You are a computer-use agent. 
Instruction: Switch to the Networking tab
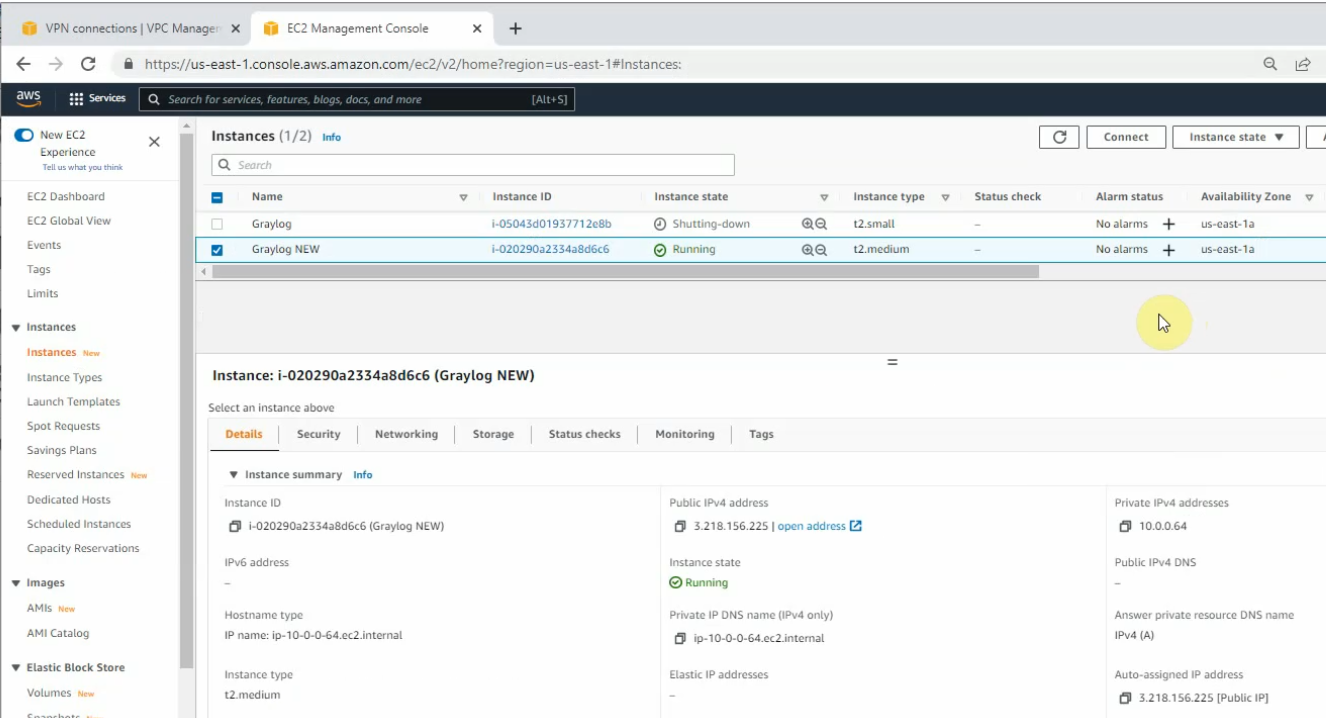click(406, 434)
